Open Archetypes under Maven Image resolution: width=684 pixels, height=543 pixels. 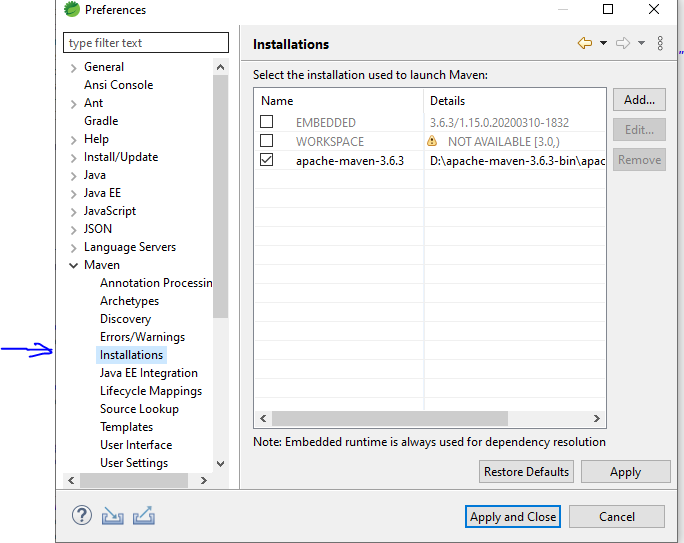click(x=130, y=301)
